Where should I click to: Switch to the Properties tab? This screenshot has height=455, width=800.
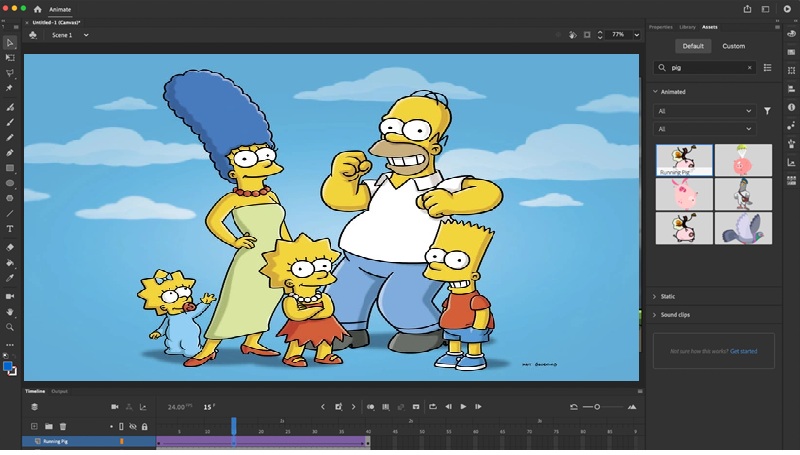pyautogui.click(x=661, y=27)
